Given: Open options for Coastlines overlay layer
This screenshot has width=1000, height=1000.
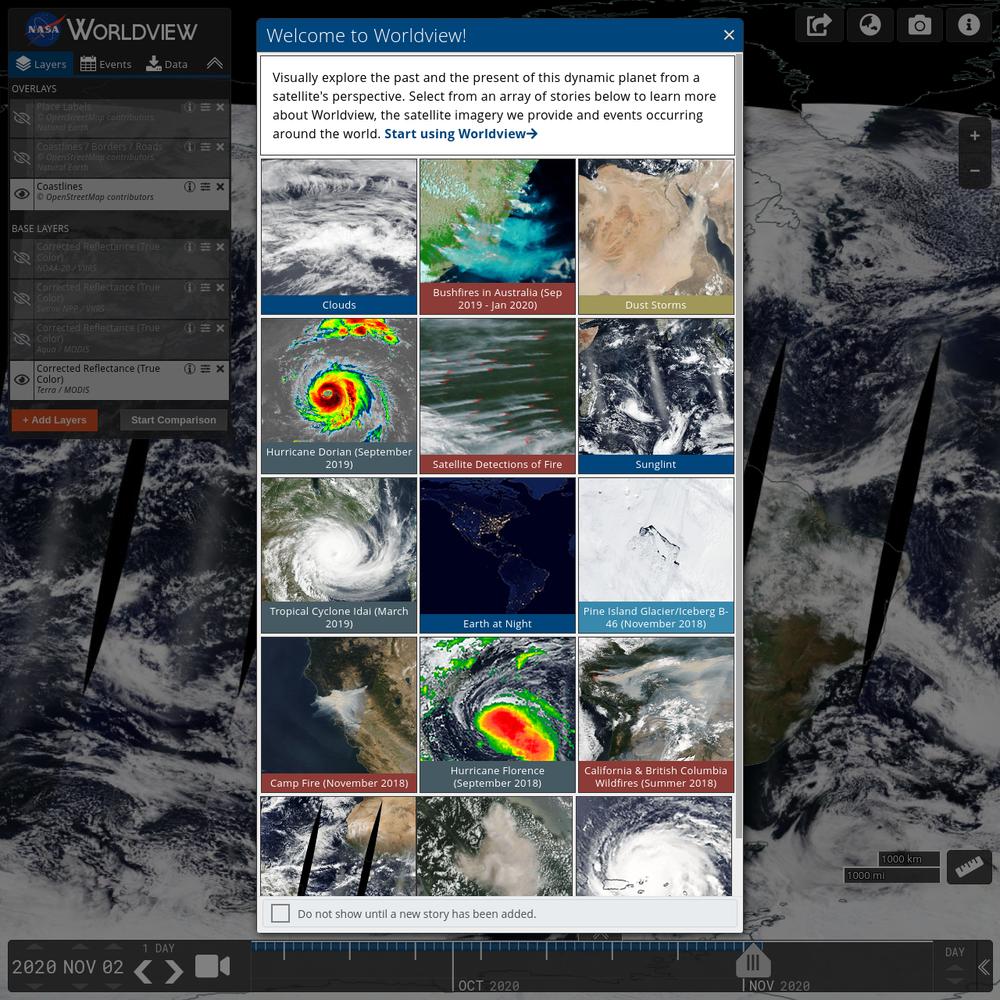Looking at the screenshot, I should click(205, 186).
